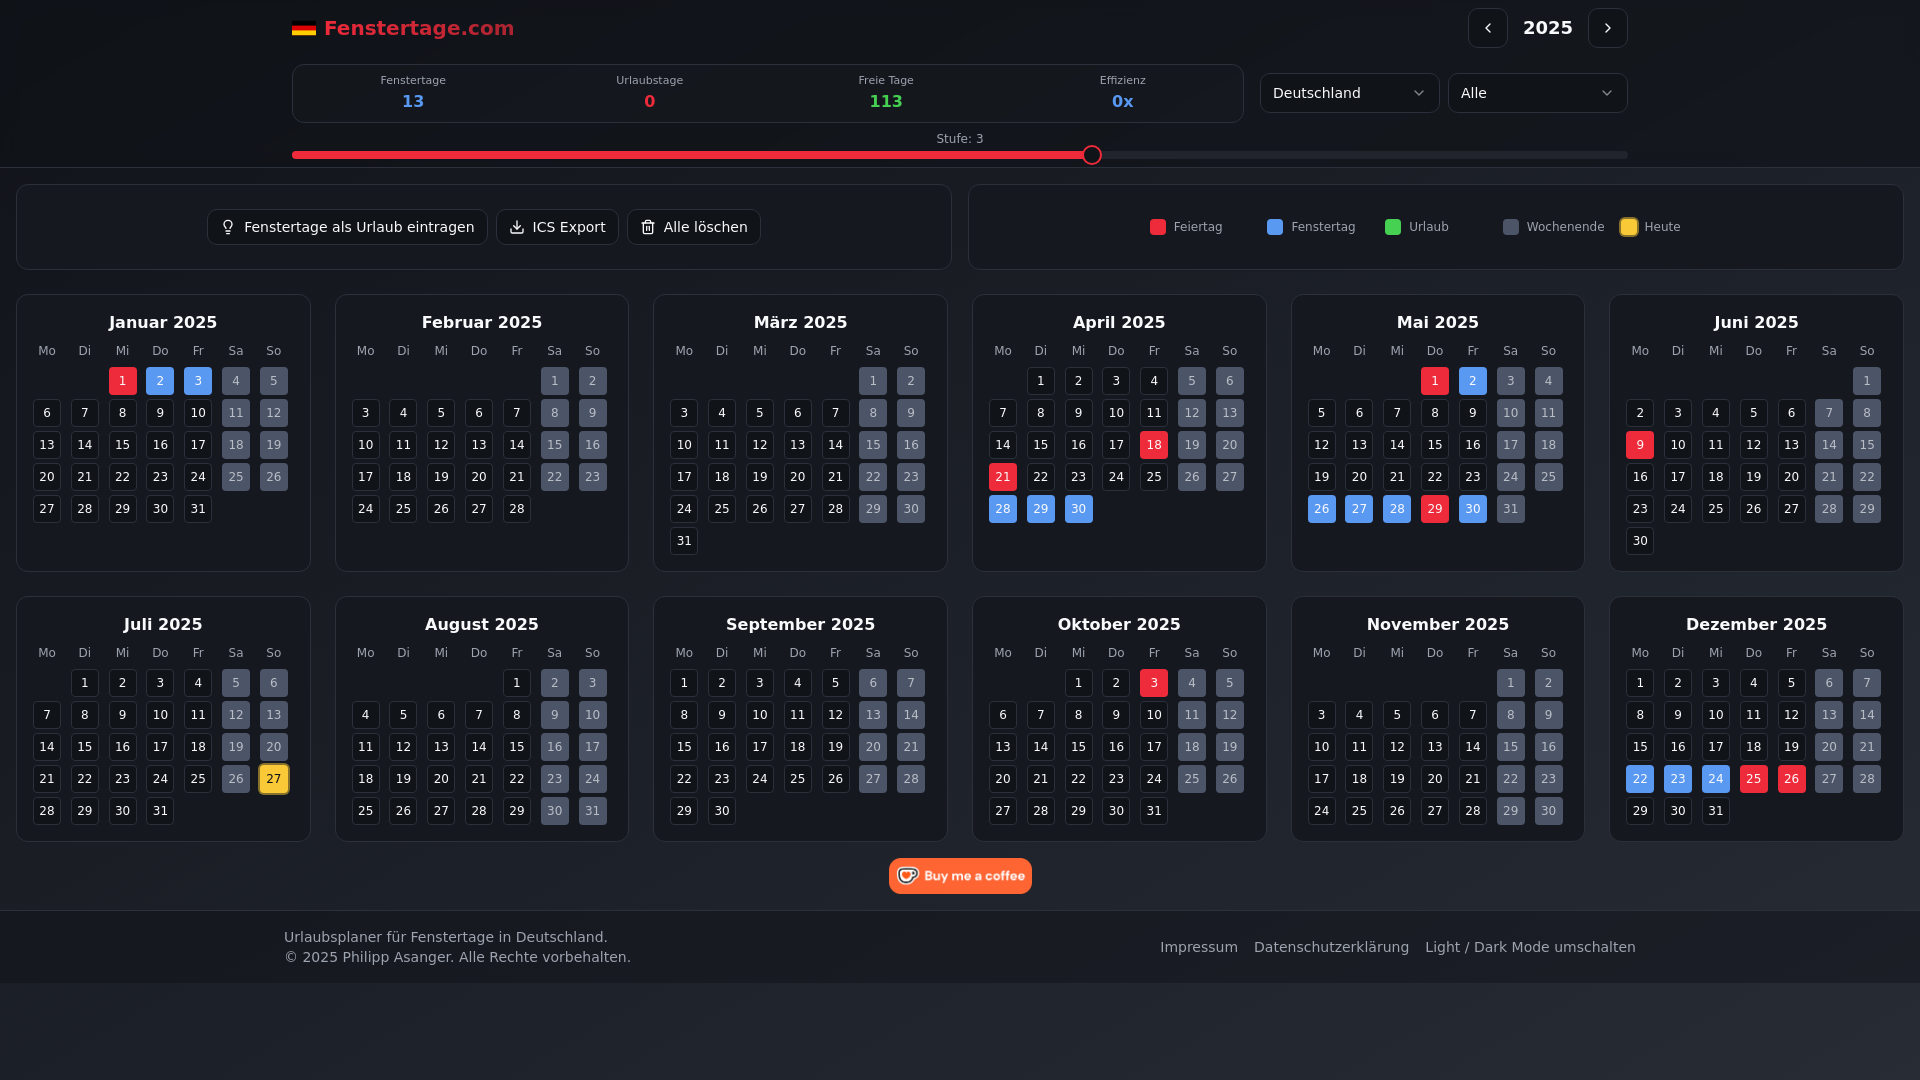Select November 11 in November 2025
Image resolution: width=1920 pixels, height=1080 pixels.
tap(1359, 747)
